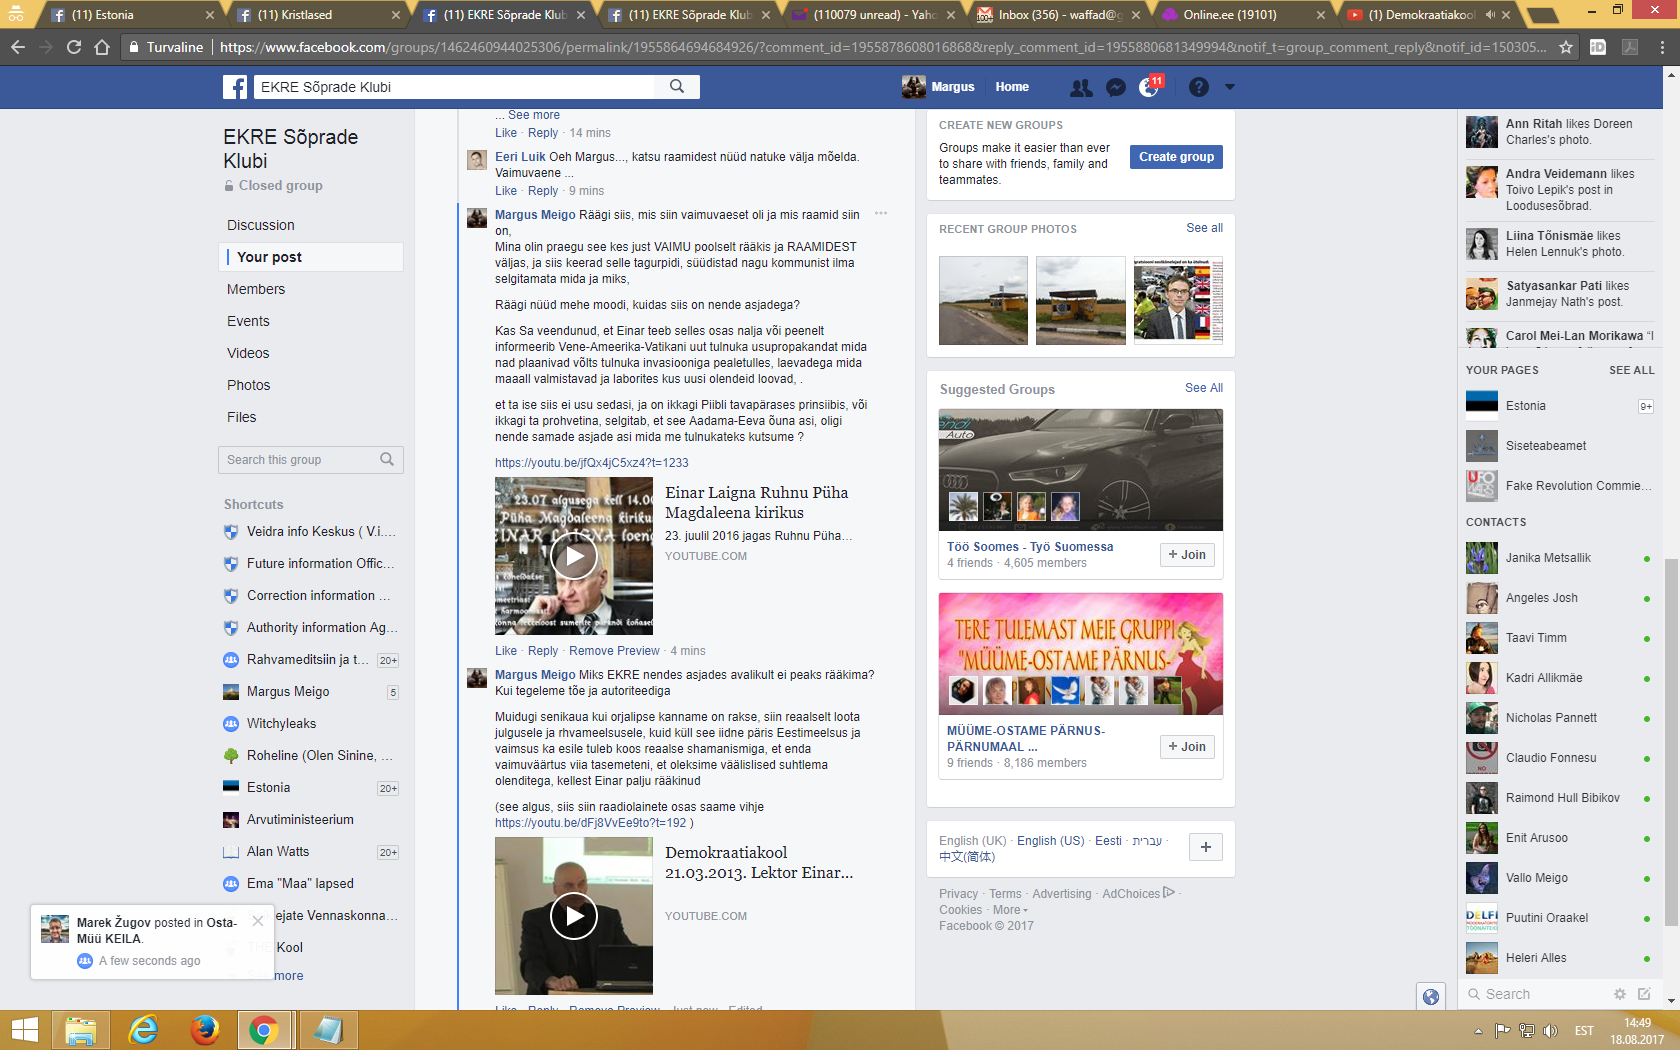Open Photos section of group
This screenshot has width=1680, height=1050.
tap(248, 385)
